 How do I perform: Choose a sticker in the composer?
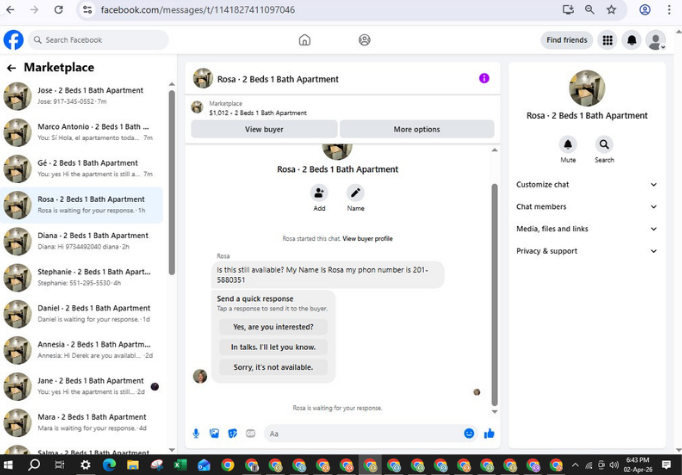[x=233, y=433]
